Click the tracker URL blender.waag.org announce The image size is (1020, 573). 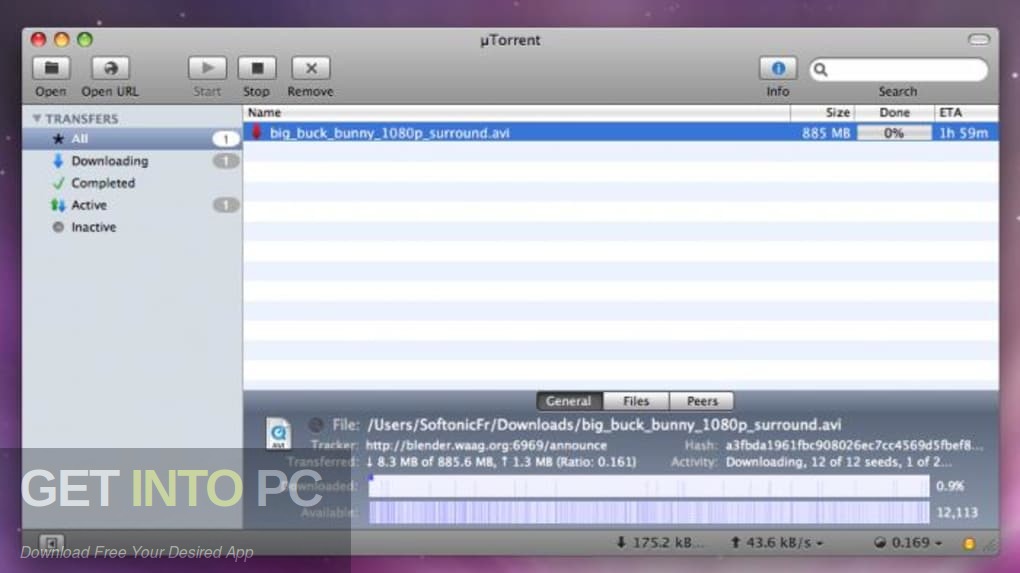486,446
